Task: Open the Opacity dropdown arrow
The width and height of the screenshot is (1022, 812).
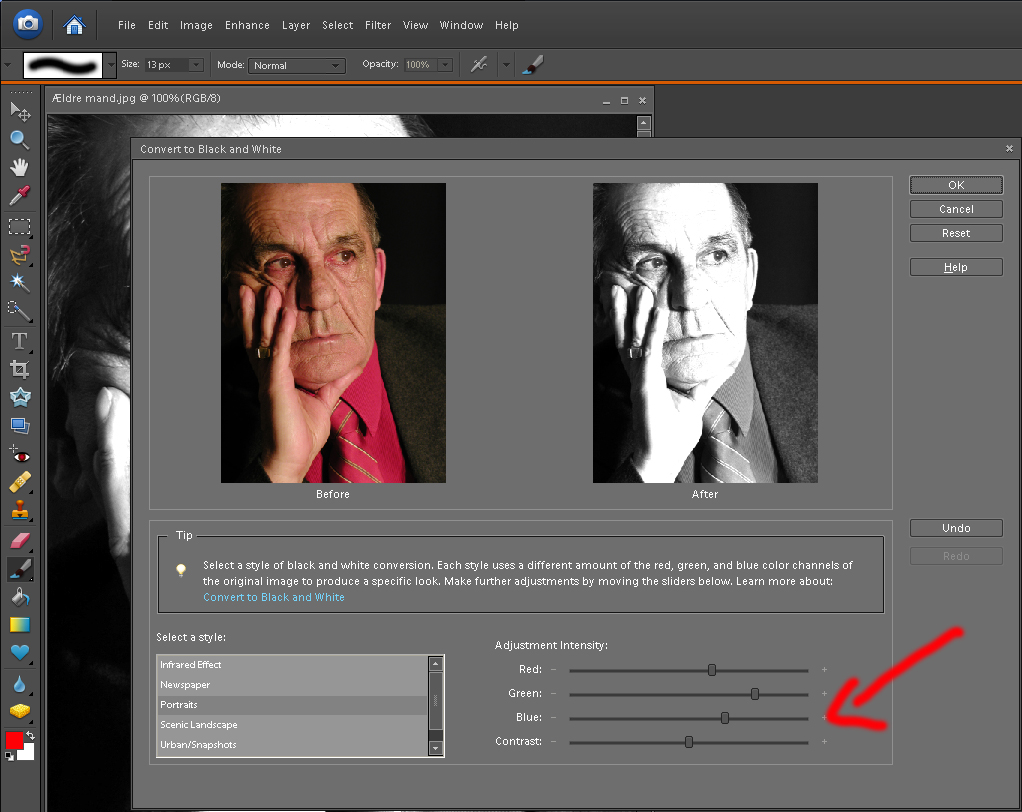Action: (x=444, y=65)
